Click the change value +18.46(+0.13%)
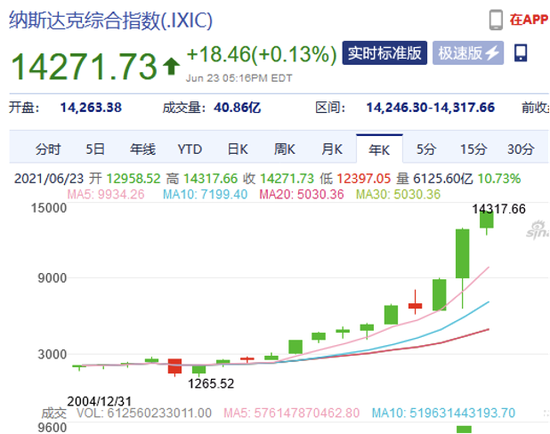550x434 pixels. (262, 54)
